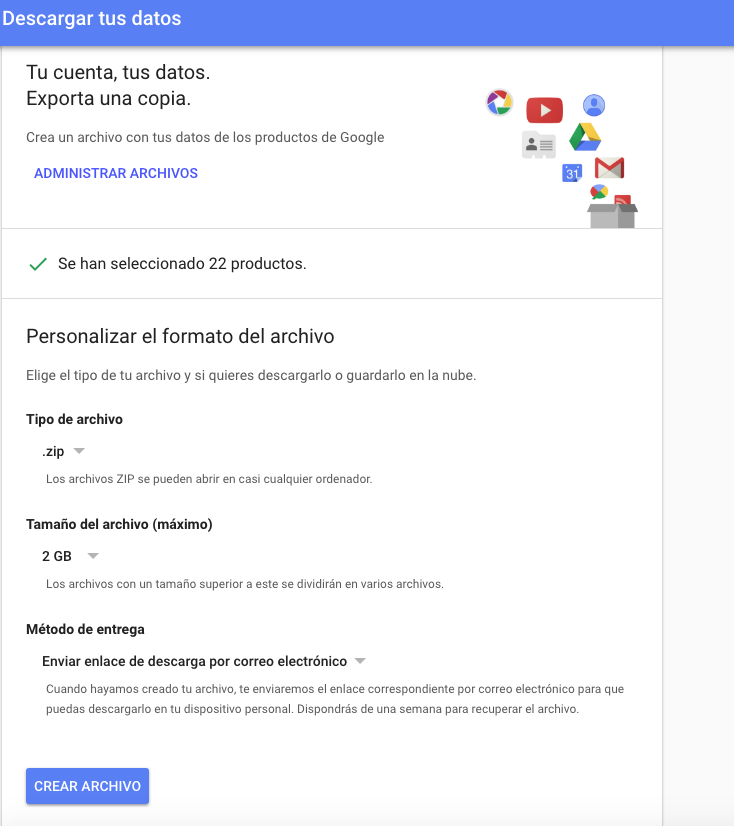Click the Google Drive triangle icon
Viewport: 734px width, 826px height.
(x=584, y=137)
